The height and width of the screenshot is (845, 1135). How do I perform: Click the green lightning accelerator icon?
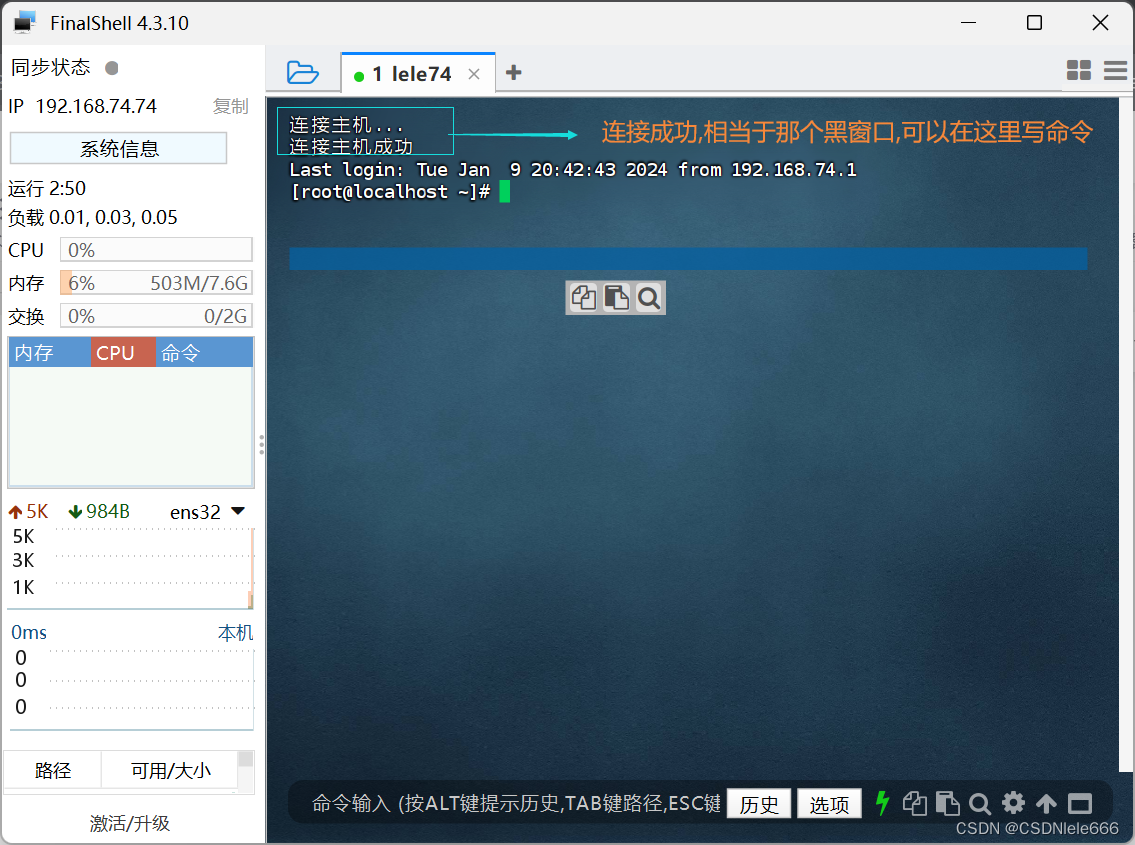pyautogui.click(x=882, y=803)
